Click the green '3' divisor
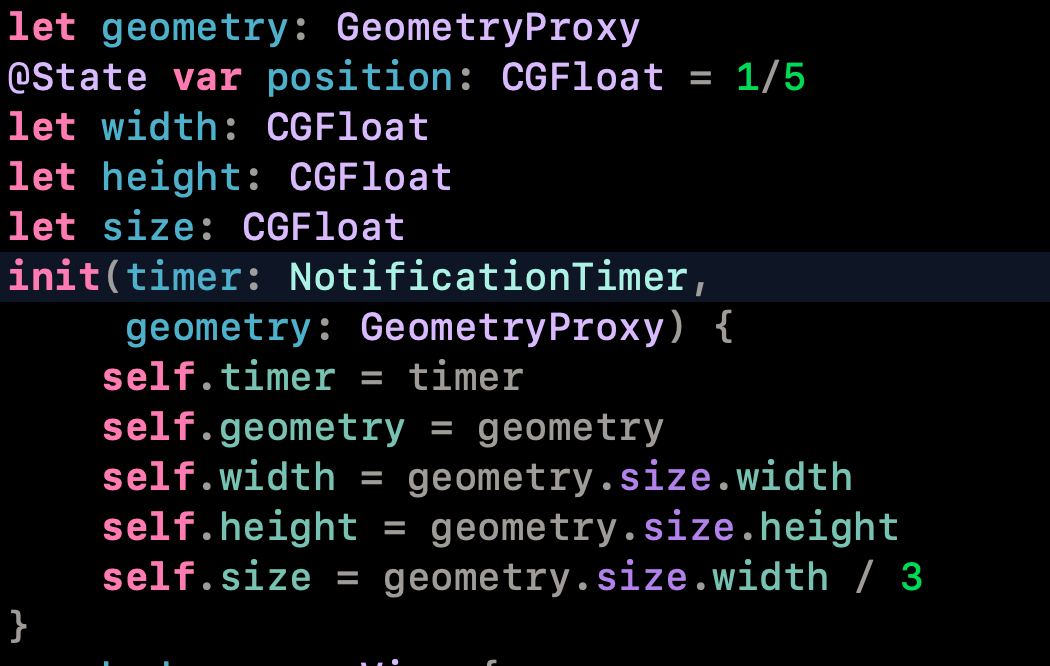The width and height of the screenshot is (1050, 666). pyautogui.click(x=911, y=578)
